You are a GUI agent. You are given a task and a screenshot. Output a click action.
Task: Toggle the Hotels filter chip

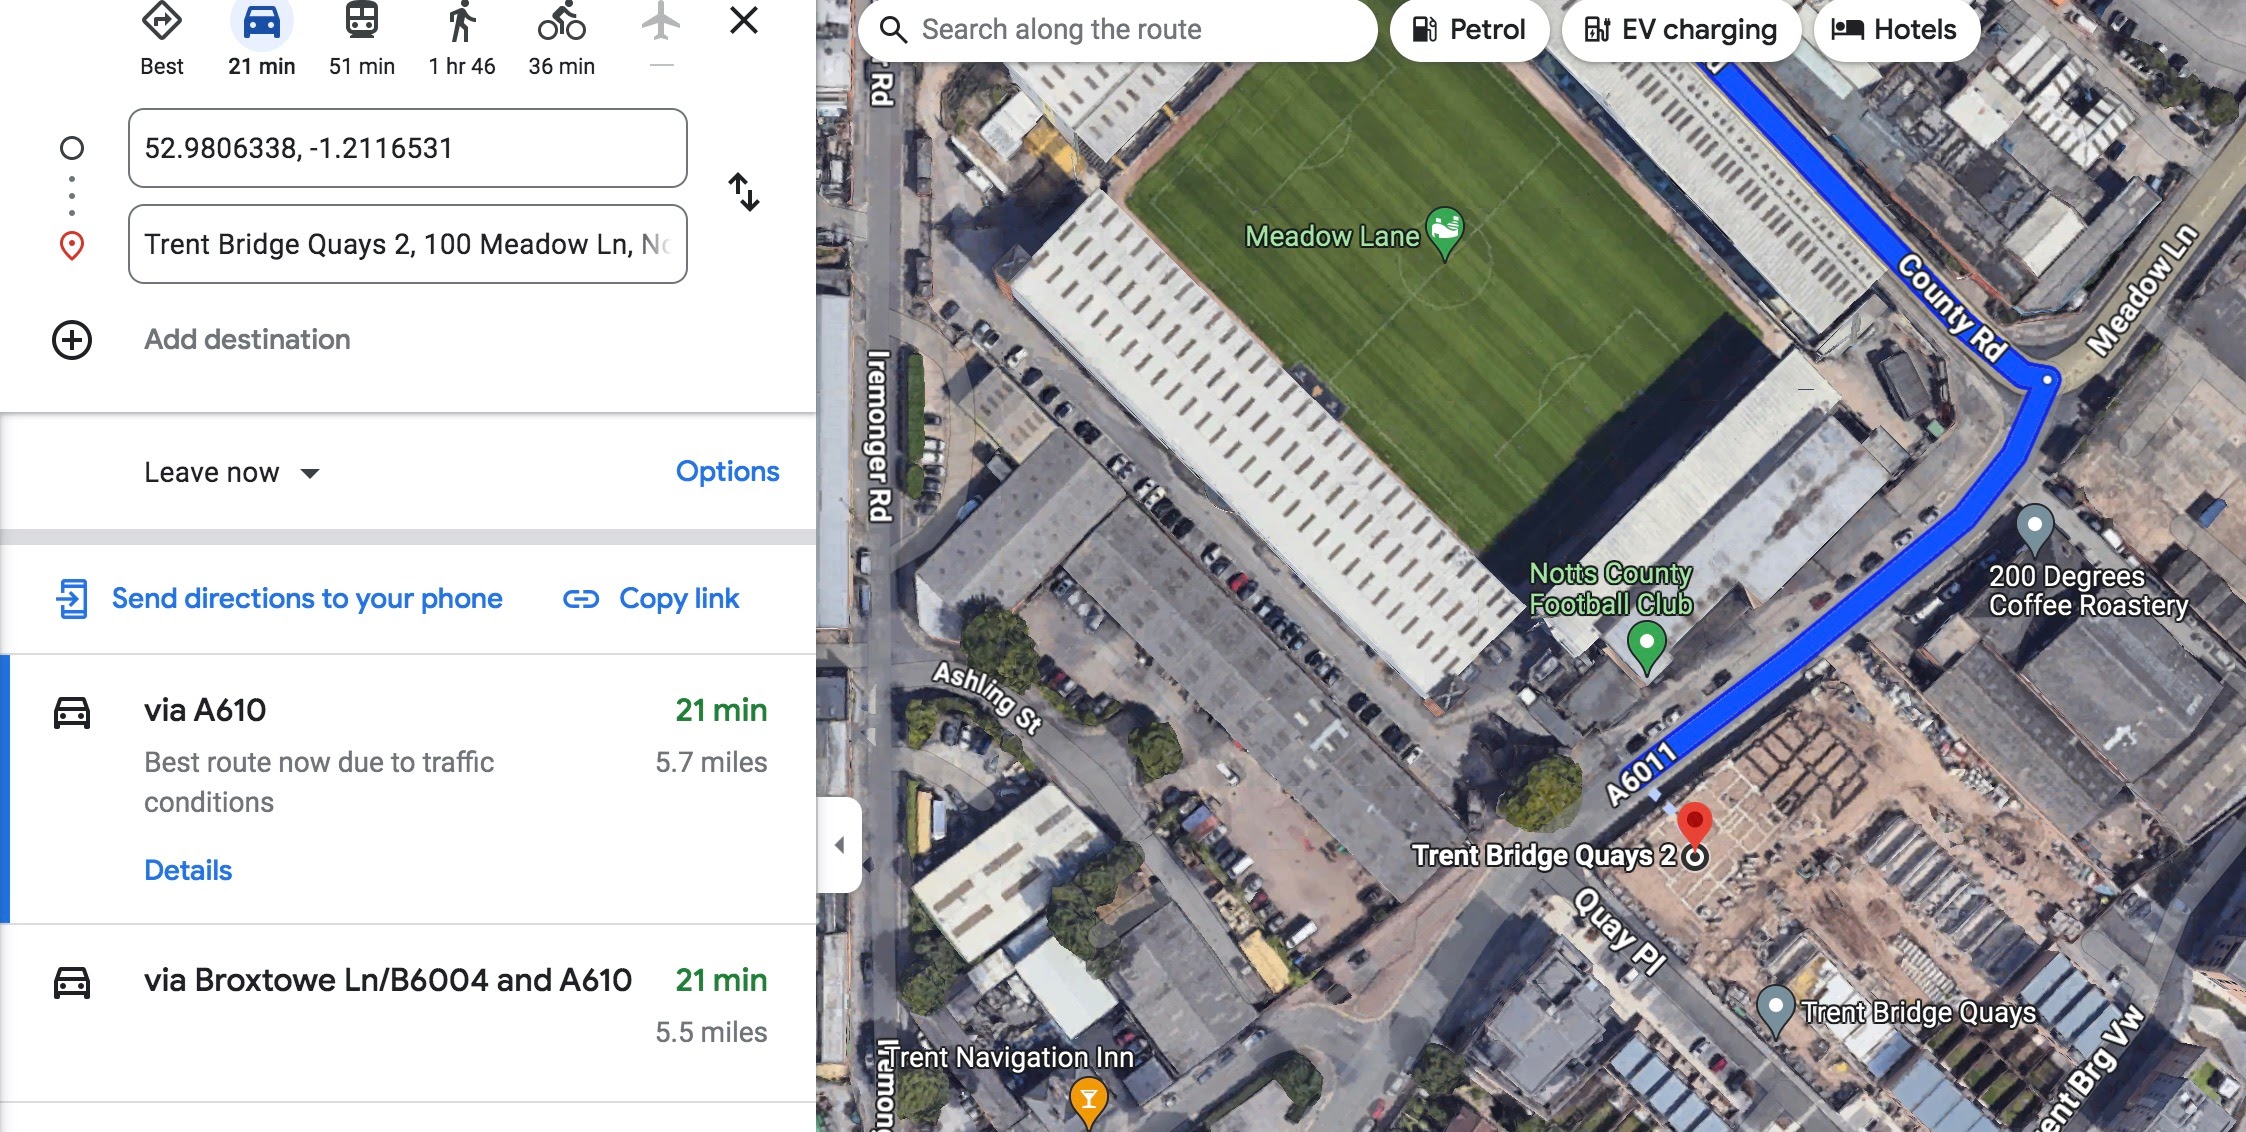tap(1894, 30)
